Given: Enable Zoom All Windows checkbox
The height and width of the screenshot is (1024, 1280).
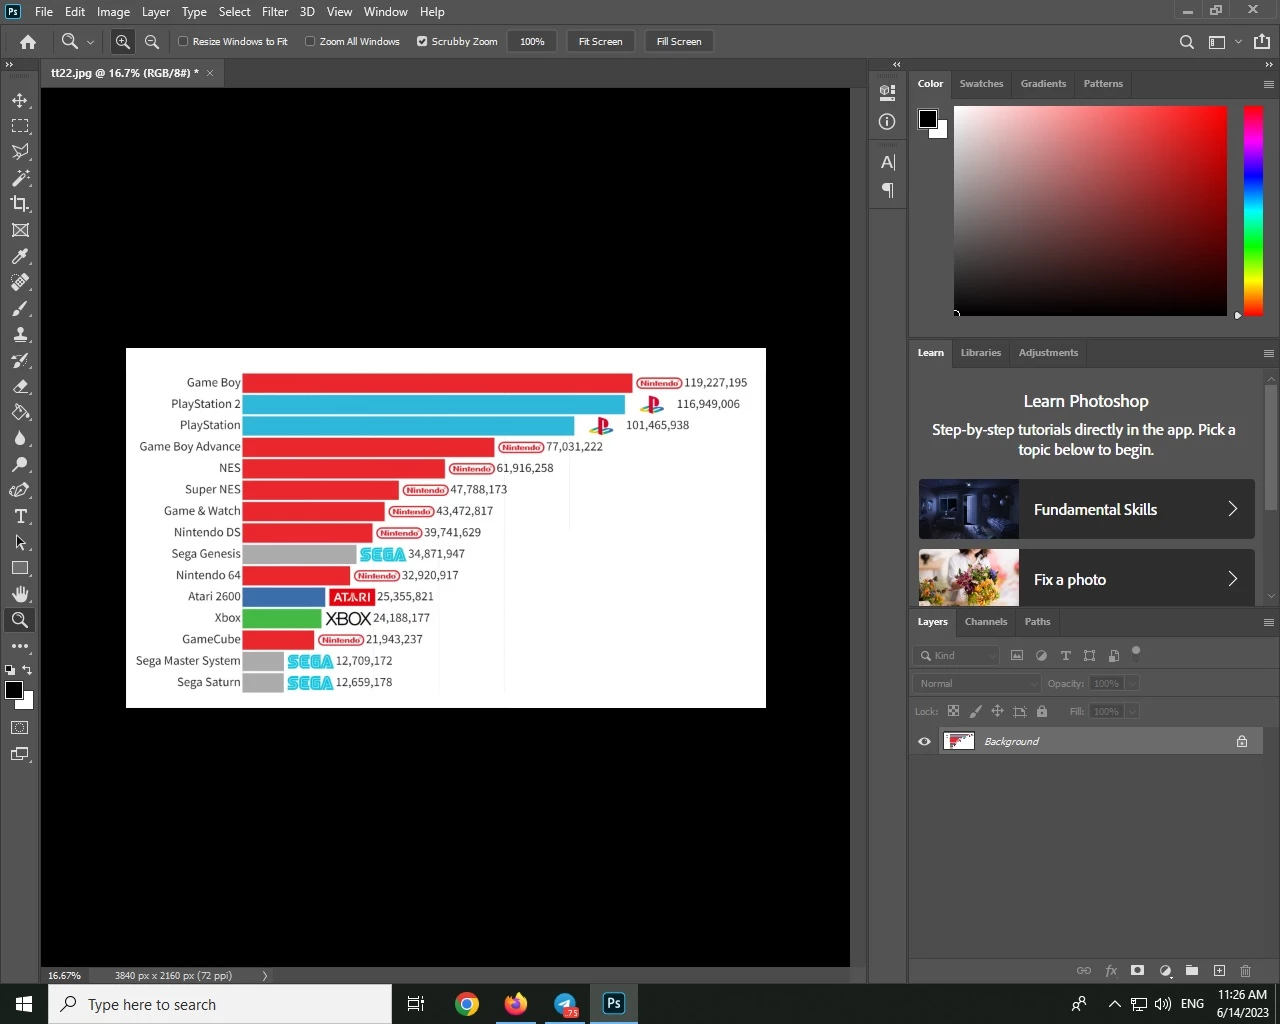Looking at the screenshot, I should (310, 41).
